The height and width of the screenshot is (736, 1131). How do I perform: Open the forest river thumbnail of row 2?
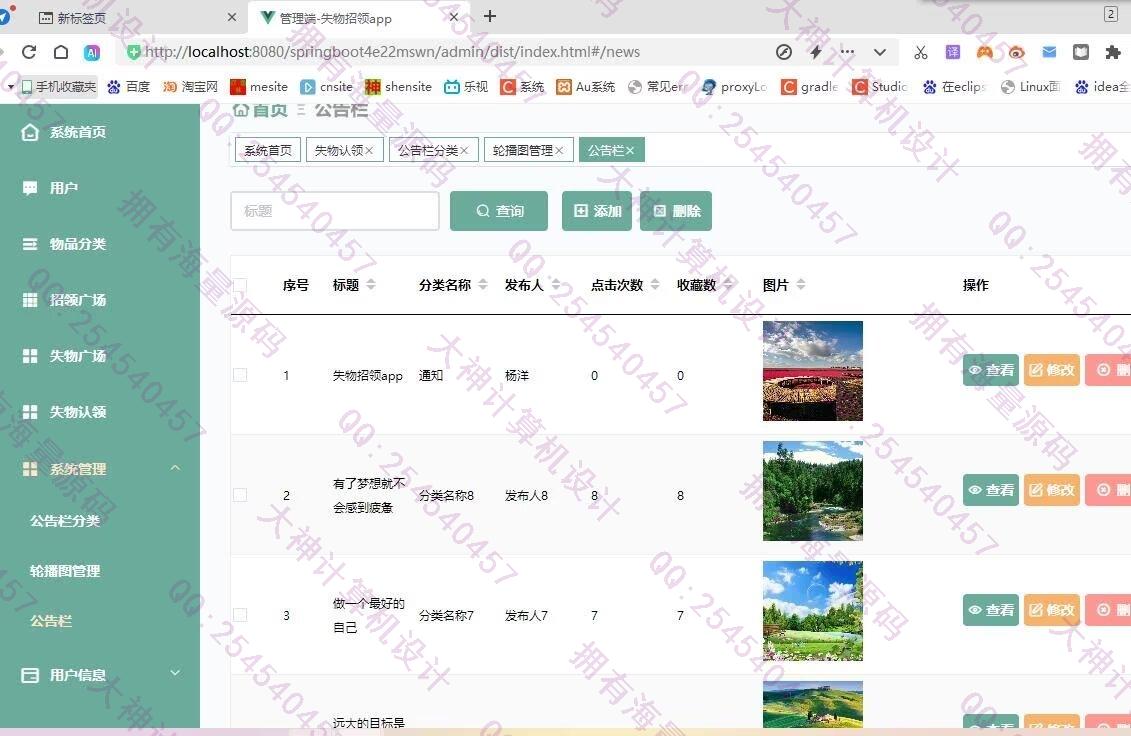[813, 491]
